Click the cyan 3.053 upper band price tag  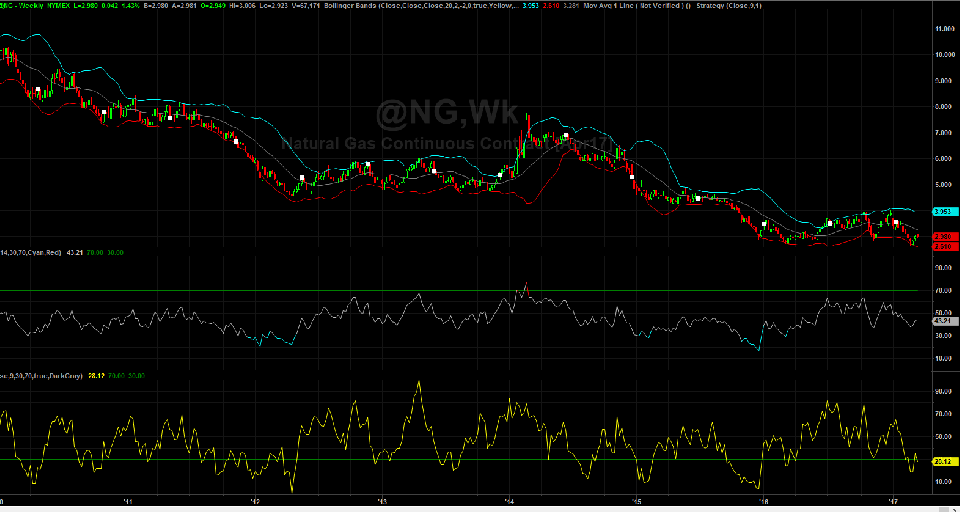tap(940, 212)
